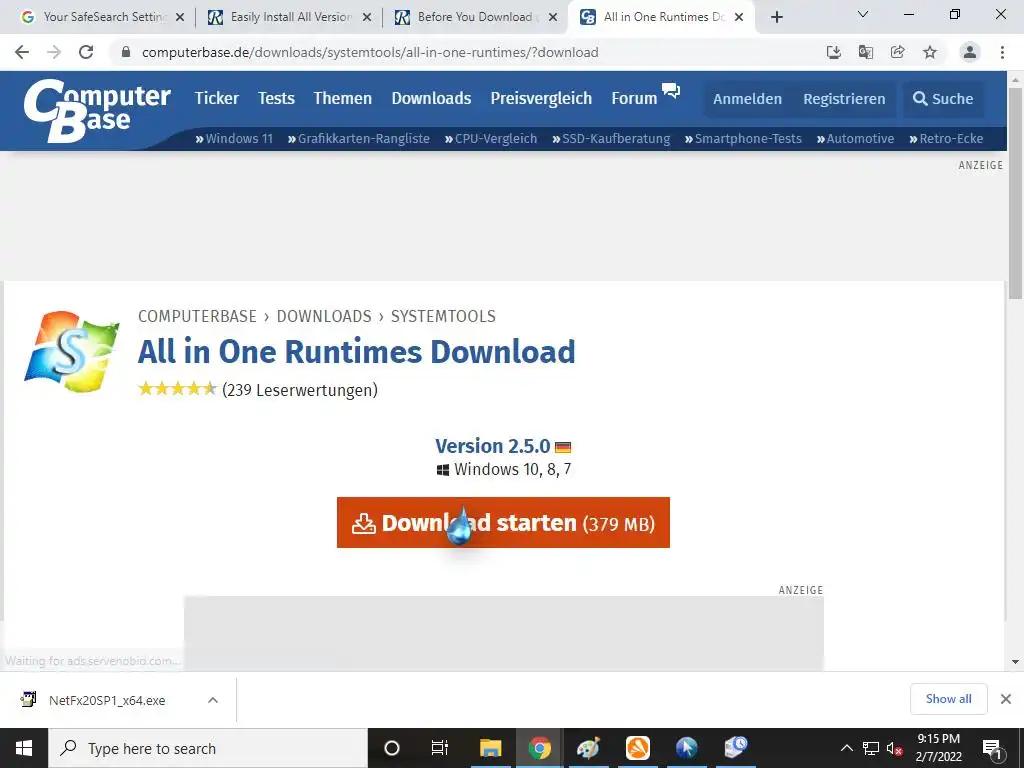Image resolution: width=1024 pixels, height=768 pixels.
Task: Click the browser forward arrow
Action: pyautogui.click(x=54, y=52)
